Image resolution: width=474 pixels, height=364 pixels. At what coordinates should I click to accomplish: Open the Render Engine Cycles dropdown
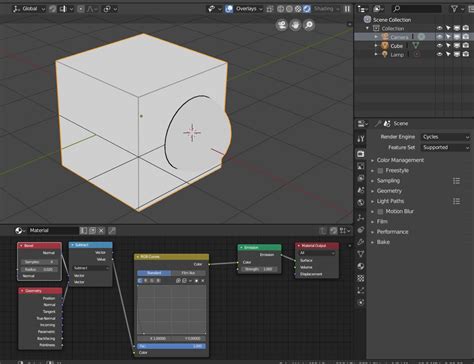tap(446, 137)
